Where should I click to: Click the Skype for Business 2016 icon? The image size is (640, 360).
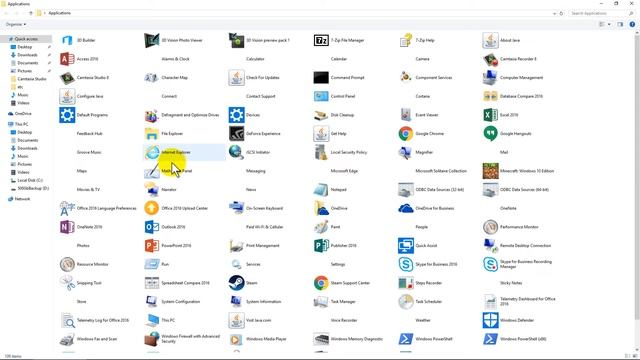(x=406, y=264)
